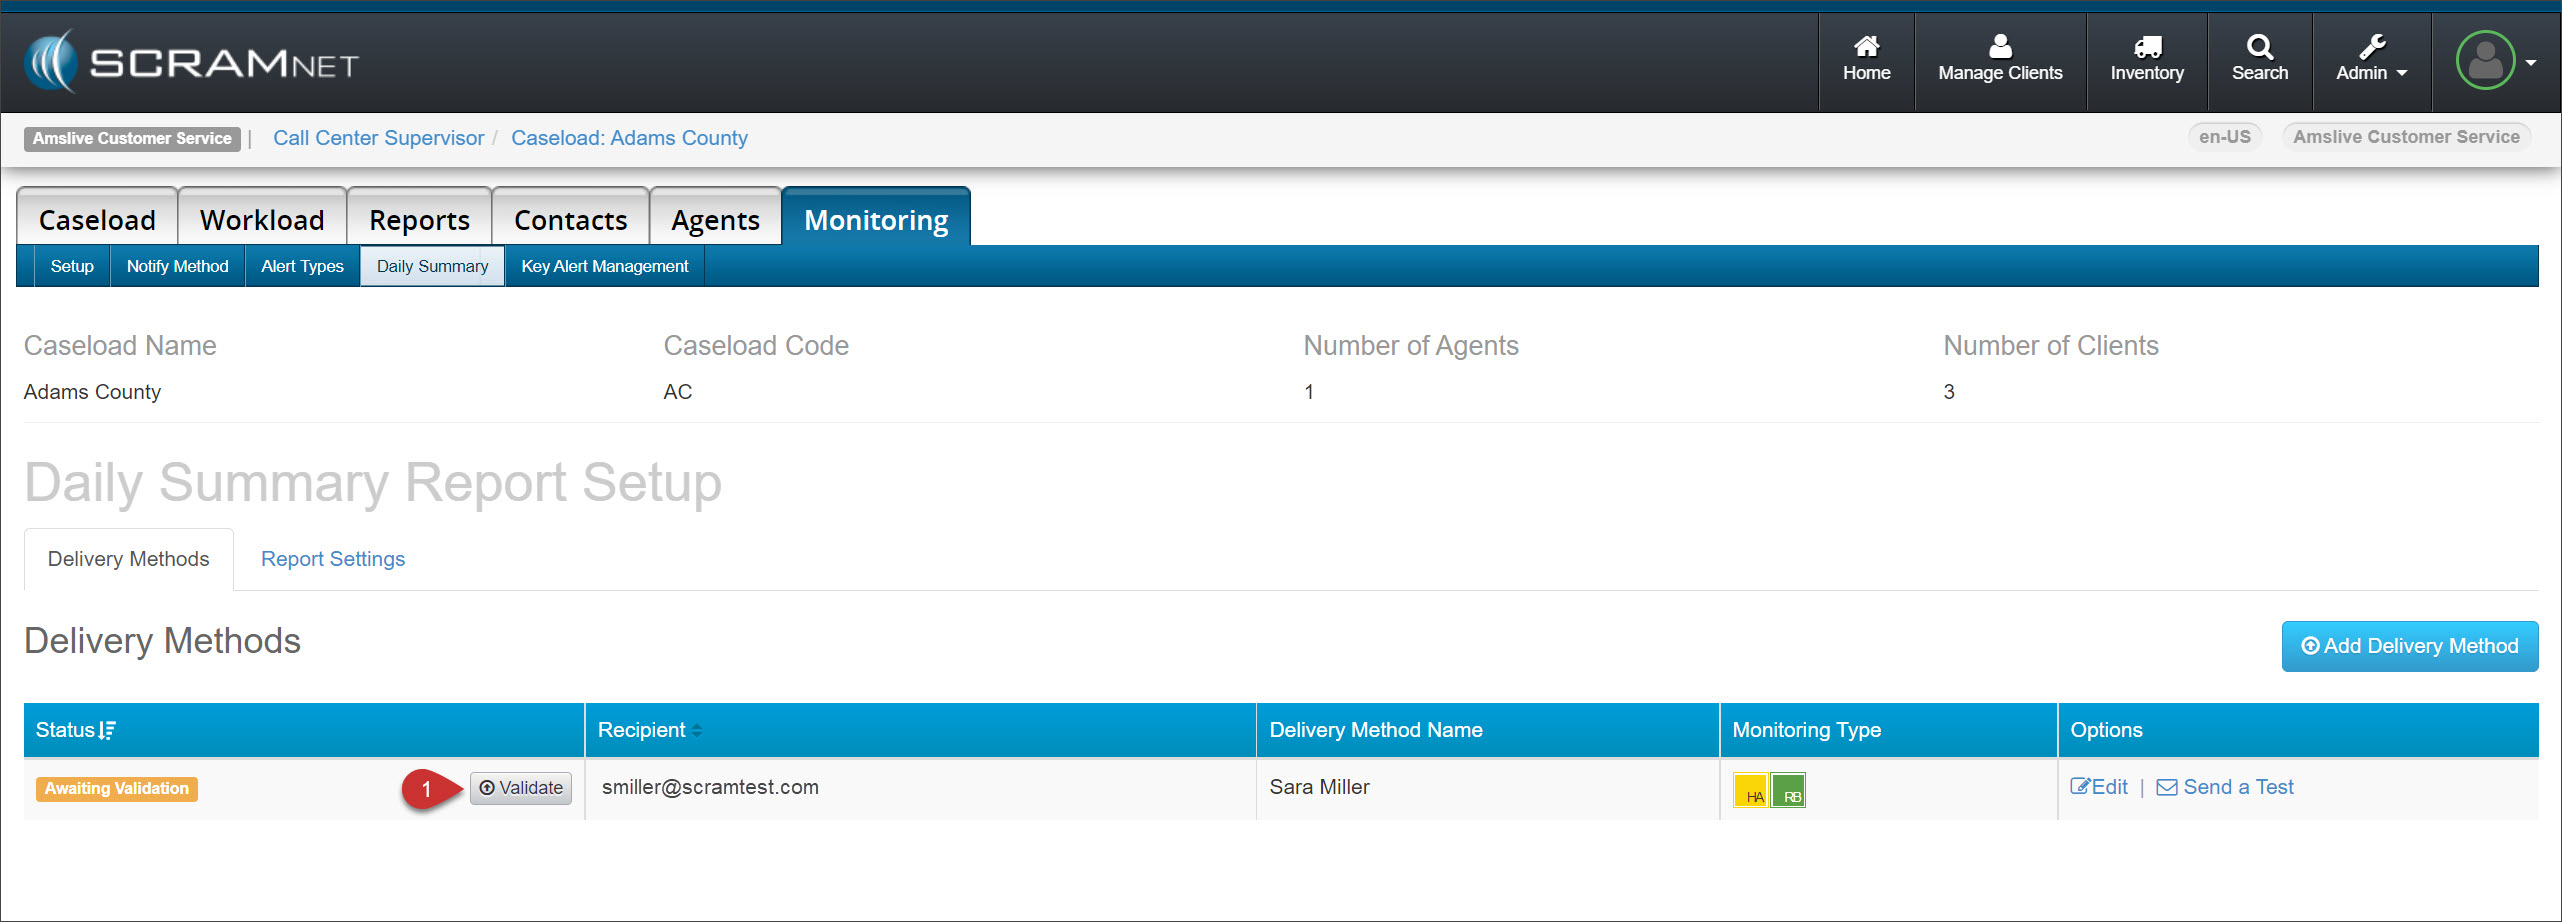Send a Test email to the recipient

point(2225,788)
